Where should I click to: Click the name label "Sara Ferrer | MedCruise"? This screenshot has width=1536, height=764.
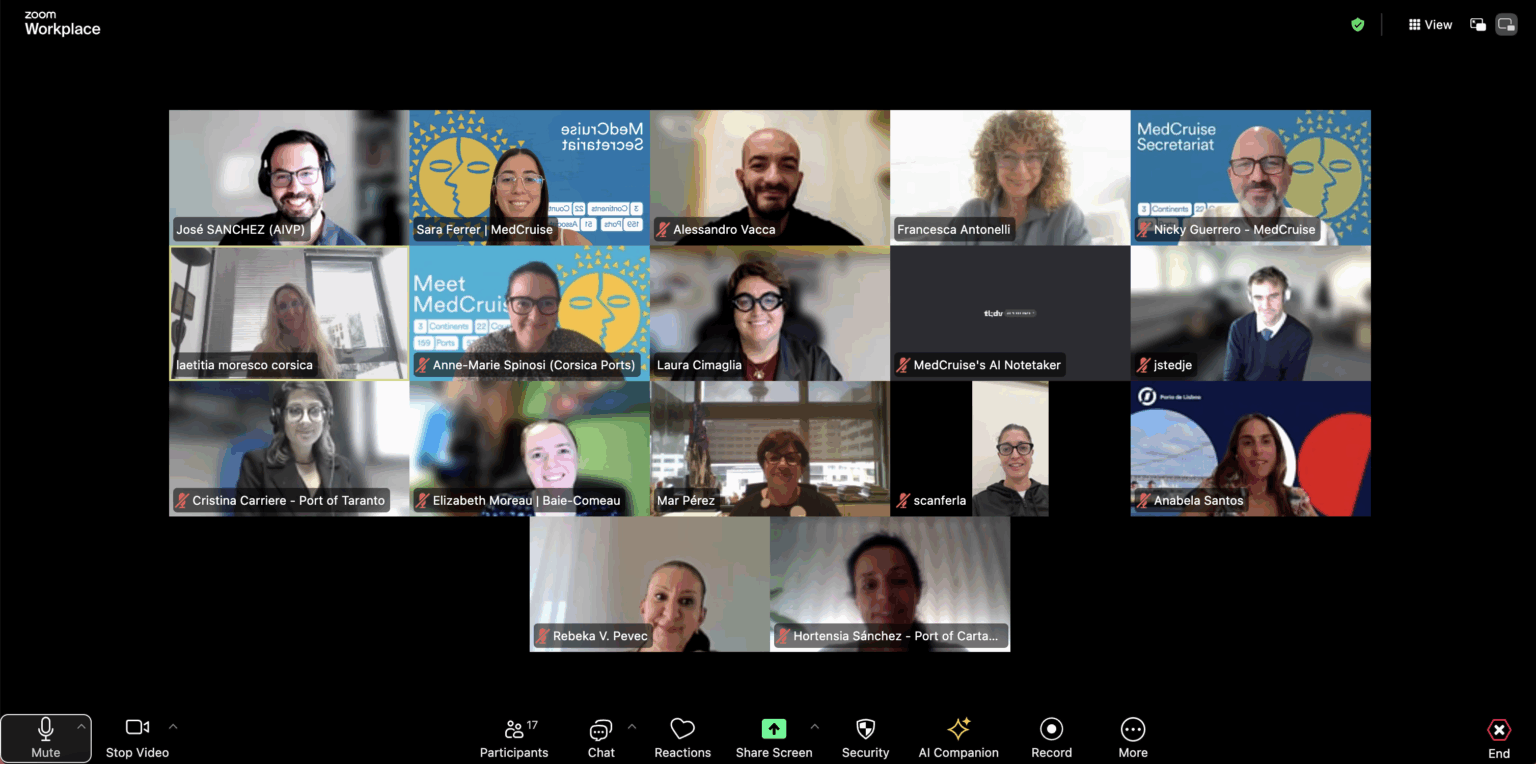pyautogui.click(x=484, y=230)
